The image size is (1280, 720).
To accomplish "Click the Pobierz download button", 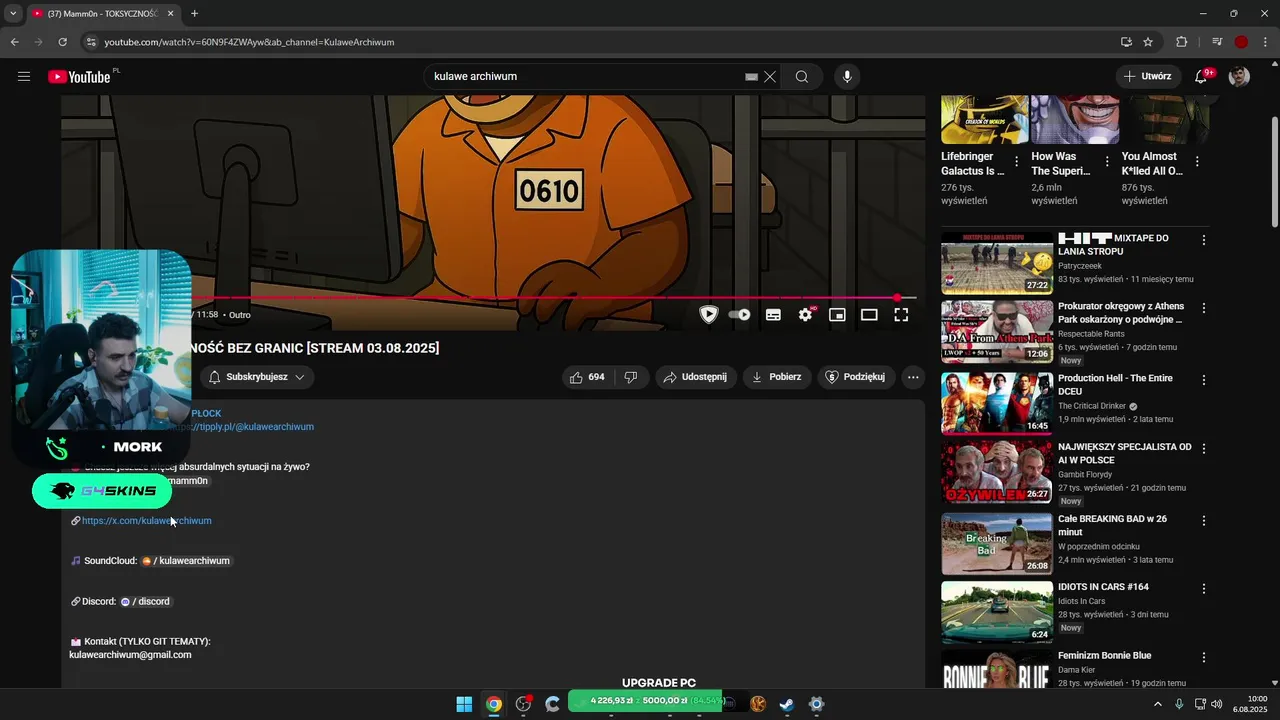I will 776,377.
